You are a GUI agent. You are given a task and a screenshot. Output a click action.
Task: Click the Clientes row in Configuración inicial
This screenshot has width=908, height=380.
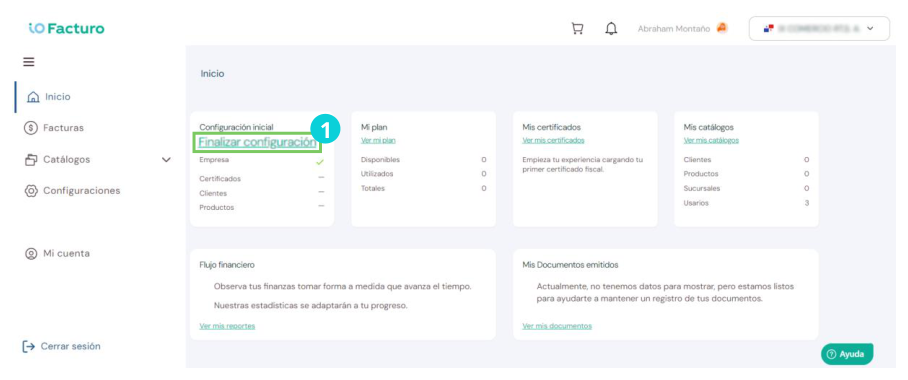262,193
